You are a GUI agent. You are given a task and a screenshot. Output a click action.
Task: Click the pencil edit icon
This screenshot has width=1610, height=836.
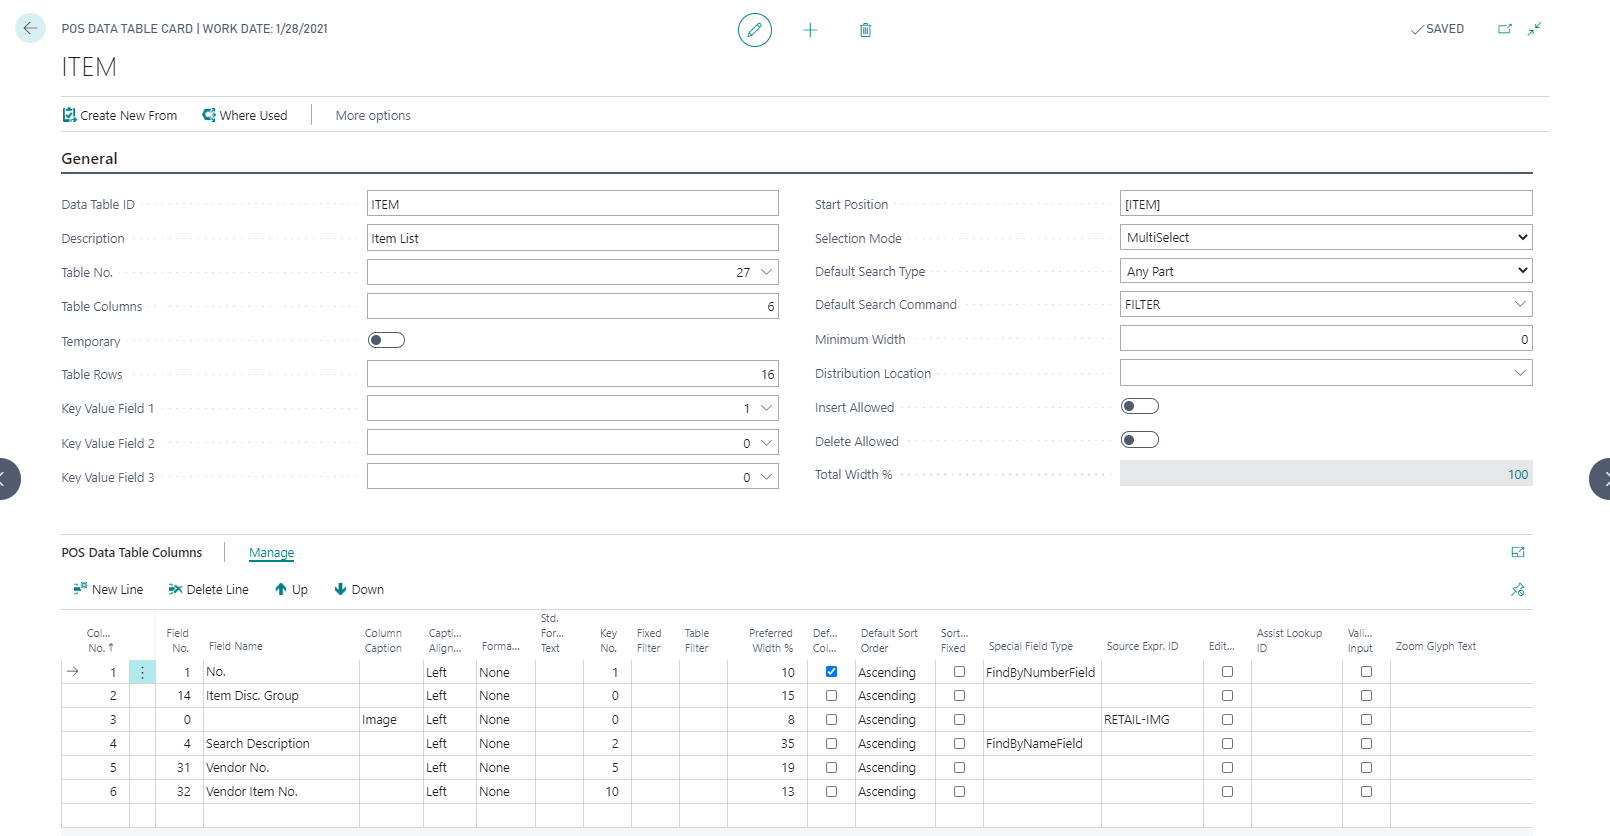point(754,30)
